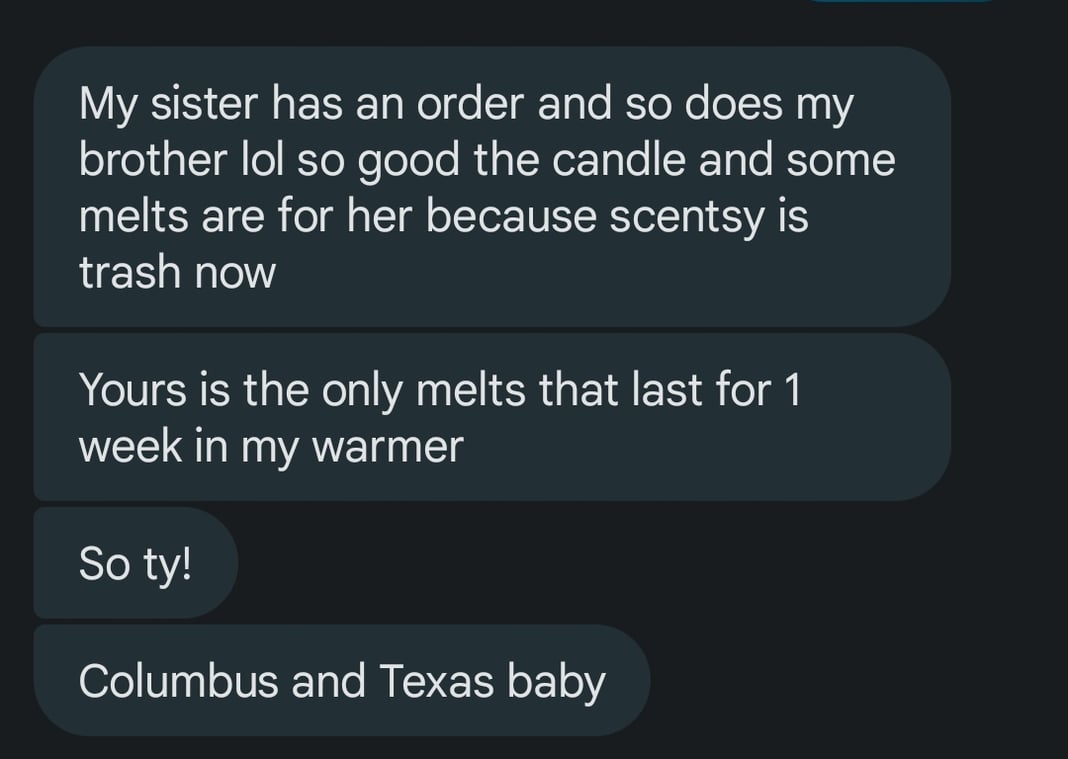Click the word "scentsy" in the first message
The width and height of the screenshot is (1068, 759).
click(686, 218)
